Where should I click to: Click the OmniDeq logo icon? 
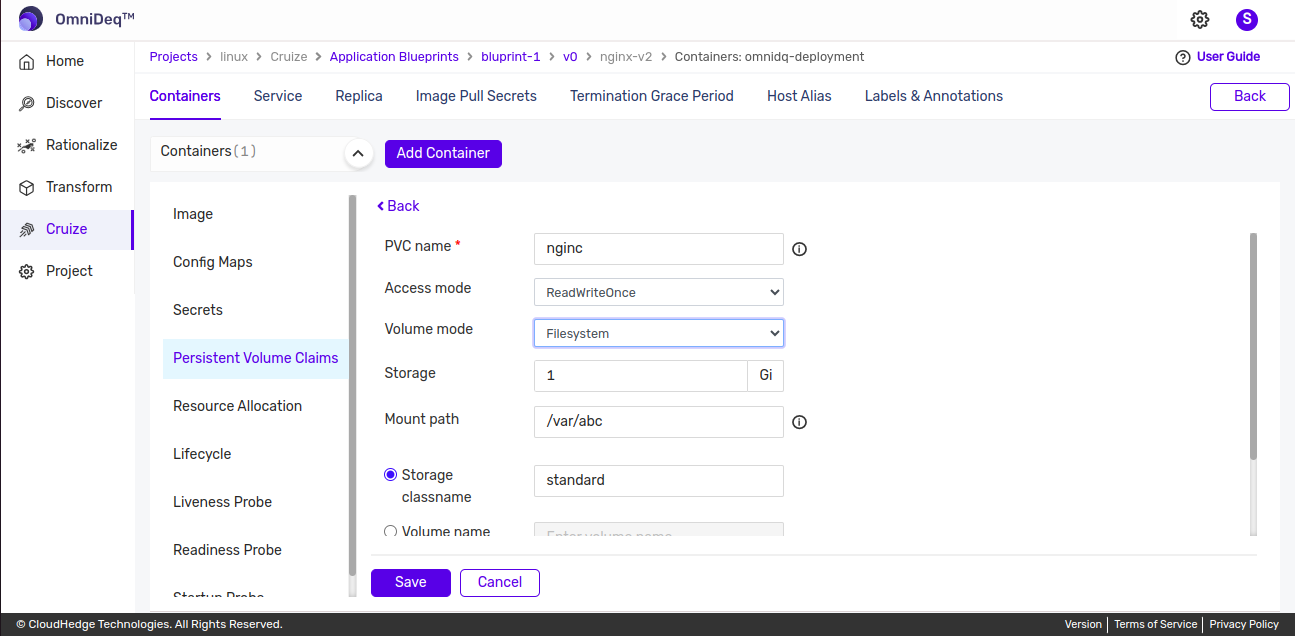[31, 19]
